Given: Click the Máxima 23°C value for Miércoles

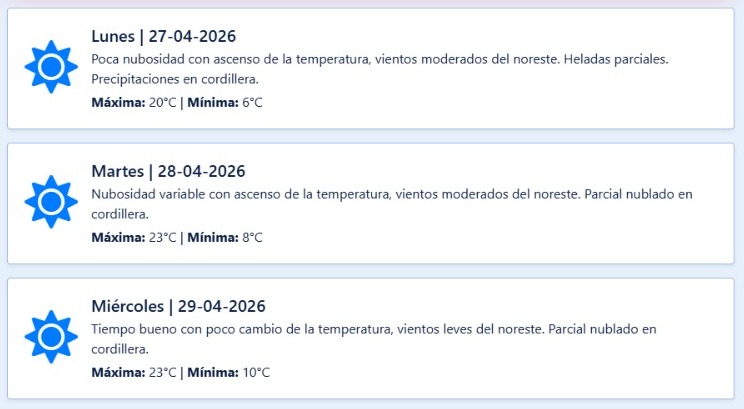Looking at the screenshot, I should pyautogui.click(x=162, y=372).
